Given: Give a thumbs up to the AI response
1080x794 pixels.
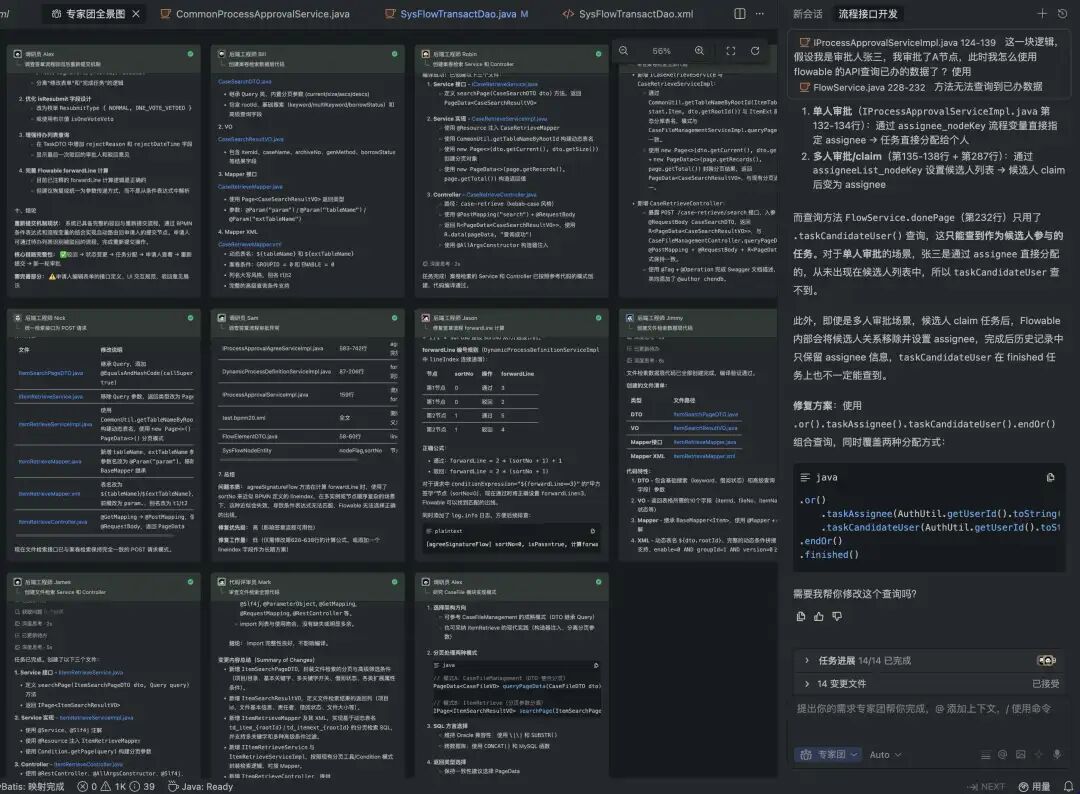Looking at the screenshot, I should pos(819,616).
